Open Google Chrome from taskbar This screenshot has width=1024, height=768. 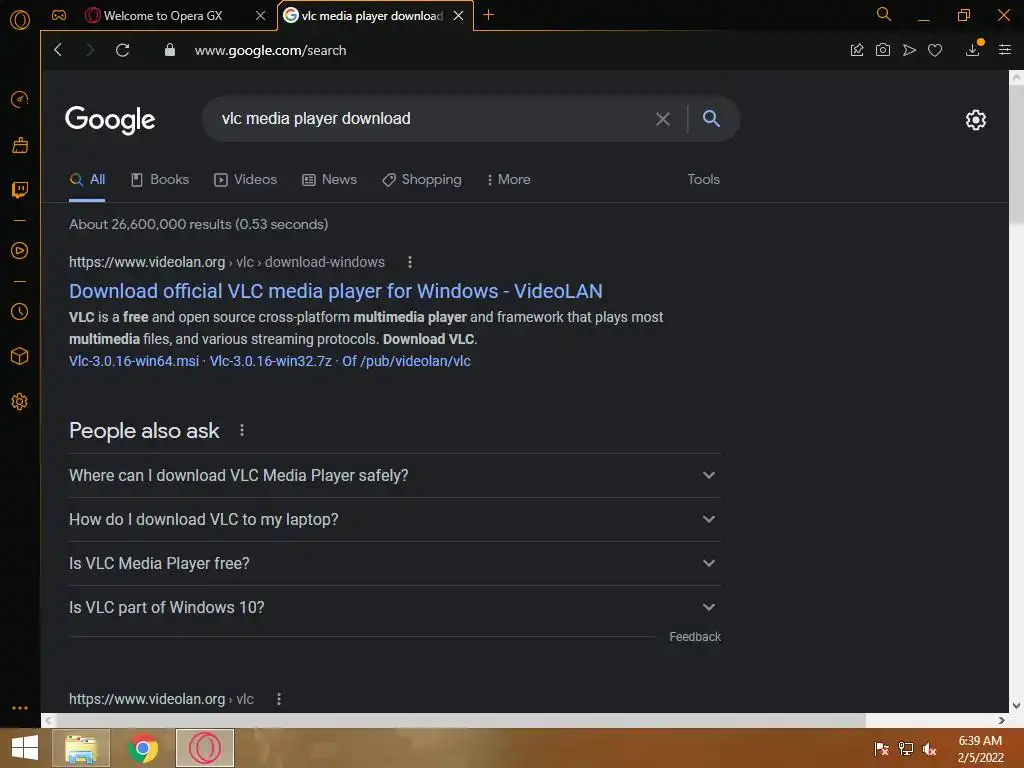(143, 748)
